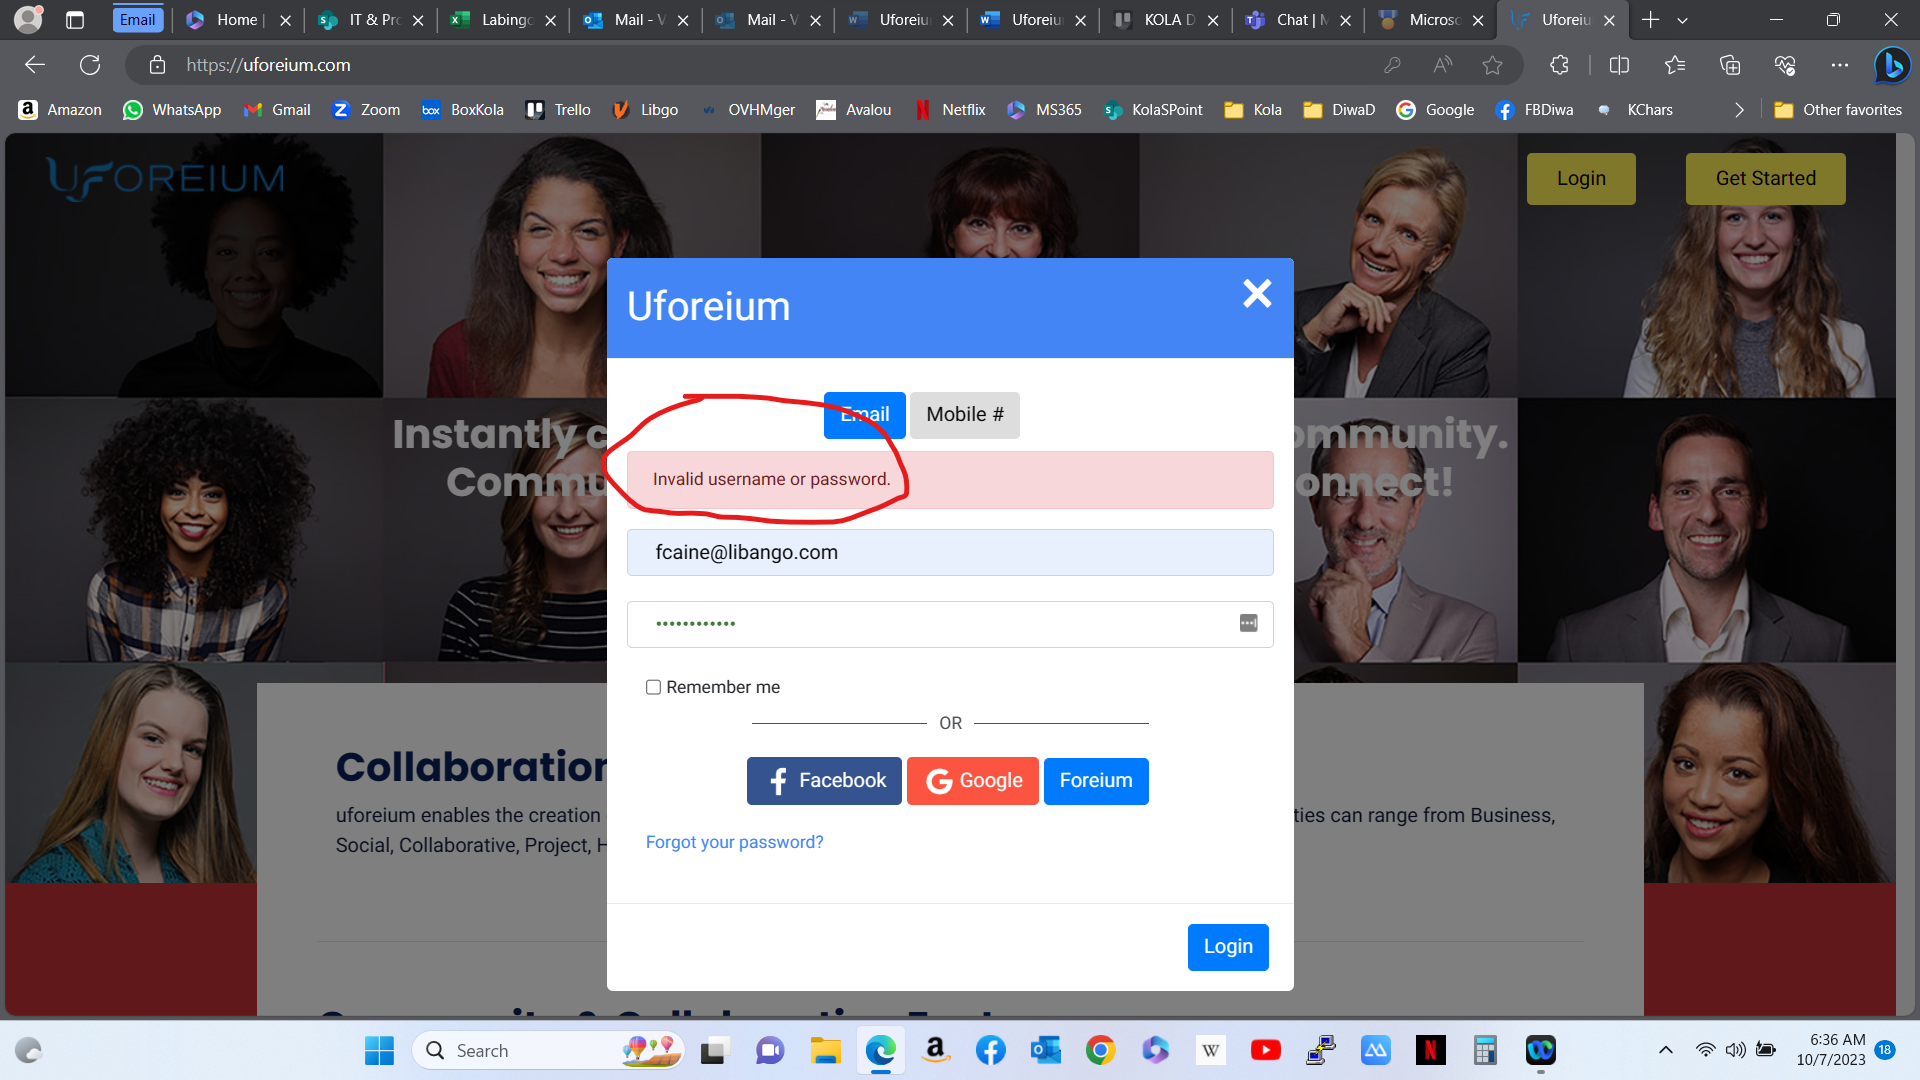Show hidden system tray icons
This screenshot has height=1080, width=1920.
[x=1665, y=1050]
